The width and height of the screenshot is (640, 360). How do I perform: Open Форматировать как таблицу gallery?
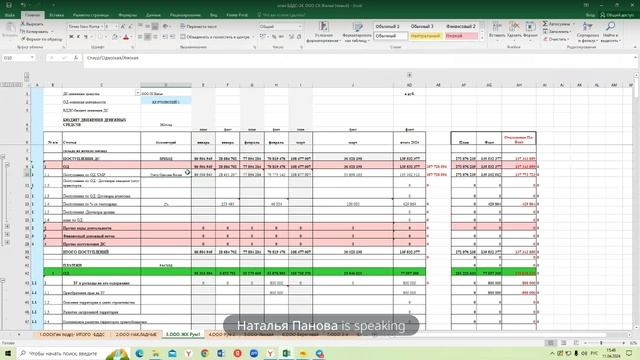(x=357, y=33)
